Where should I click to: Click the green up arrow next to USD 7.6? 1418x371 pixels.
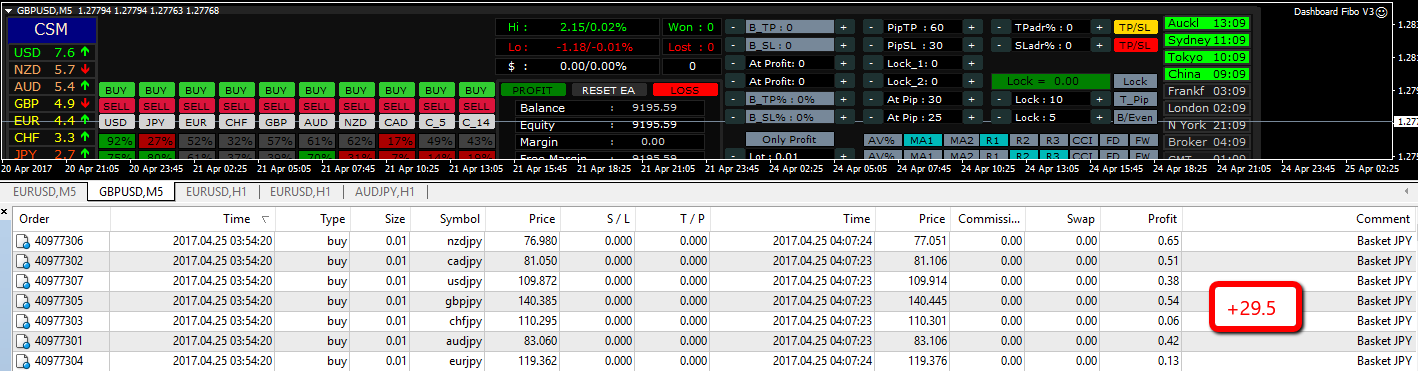(85, 52)
